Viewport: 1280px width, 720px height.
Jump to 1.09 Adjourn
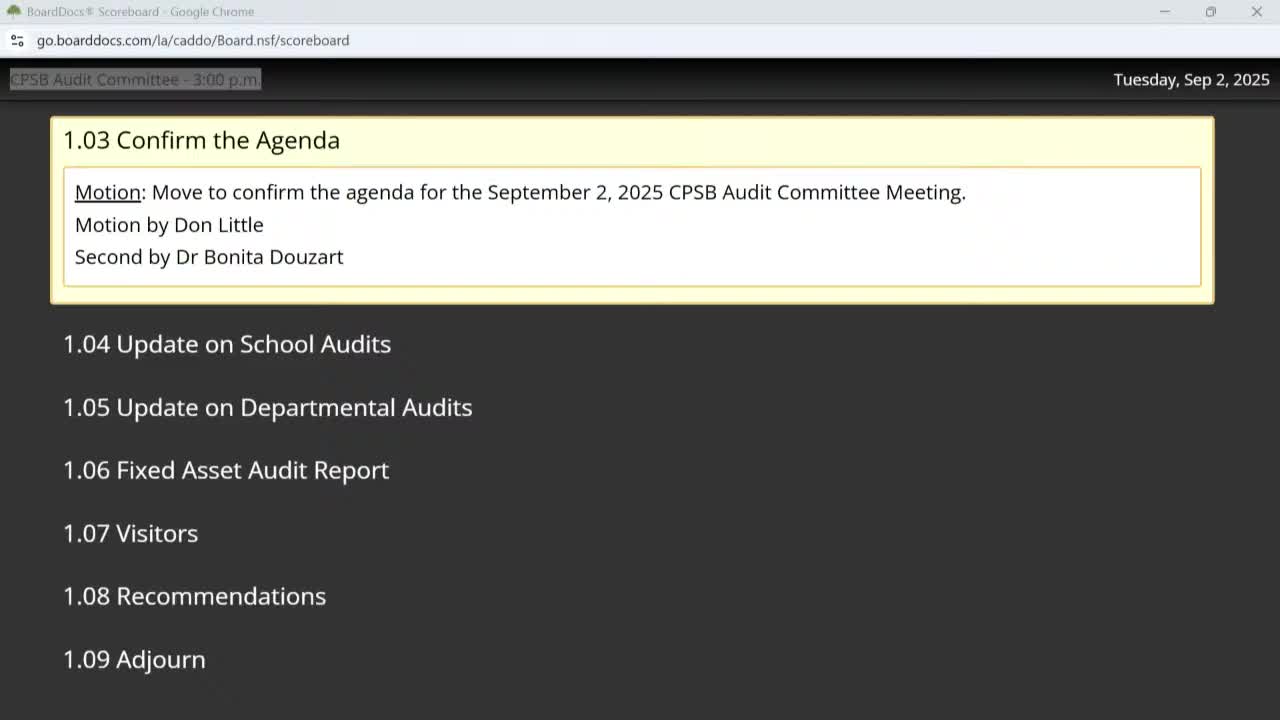134,659
